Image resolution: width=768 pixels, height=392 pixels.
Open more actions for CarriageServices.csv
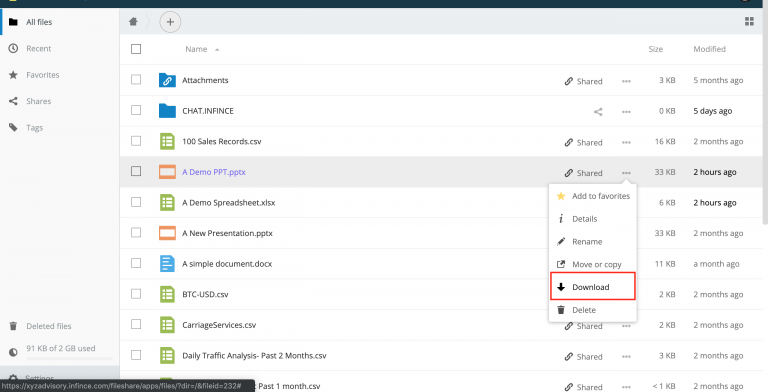pyautogui.click(x=626, y=326)
